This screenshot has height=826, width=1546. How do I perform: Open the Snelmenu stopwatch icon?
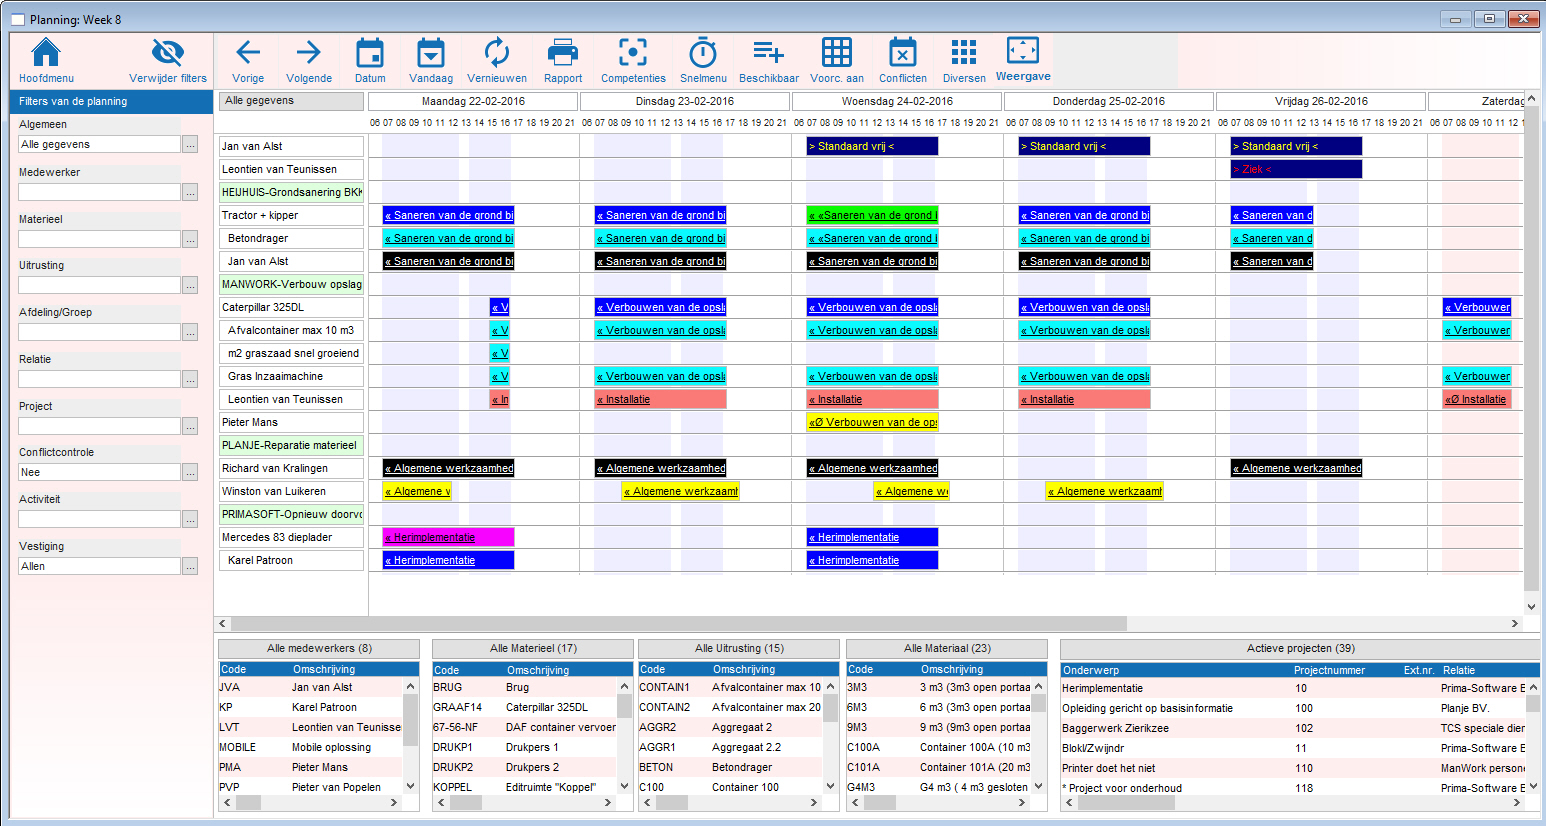(703, 53)
